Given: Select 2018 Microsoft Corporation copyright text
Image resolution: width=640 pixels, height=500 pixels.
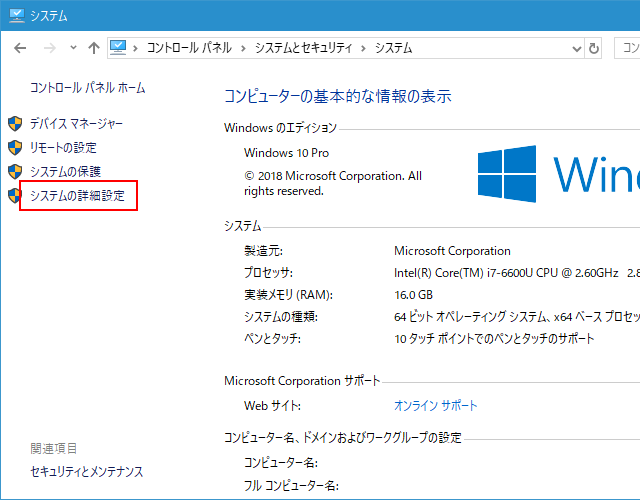Looking at the screenshot, I should pos(333,183).
